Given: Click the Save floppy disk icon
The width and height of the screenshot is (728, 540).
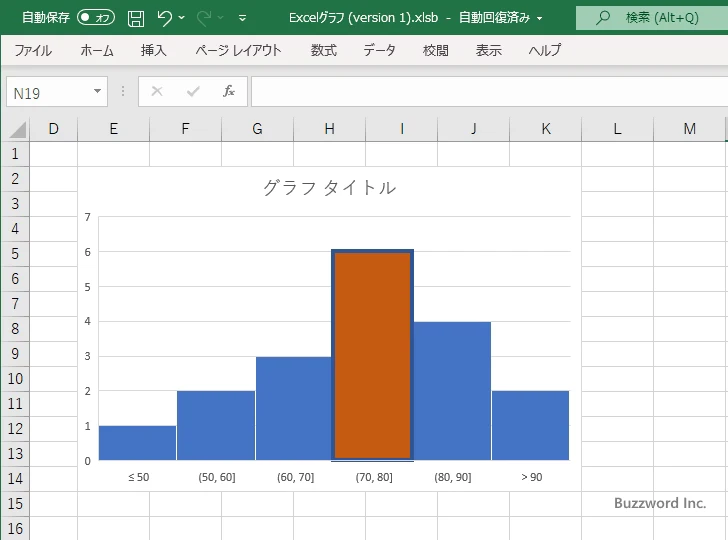Looking at the screenshot, I should (x=136, y=18).
